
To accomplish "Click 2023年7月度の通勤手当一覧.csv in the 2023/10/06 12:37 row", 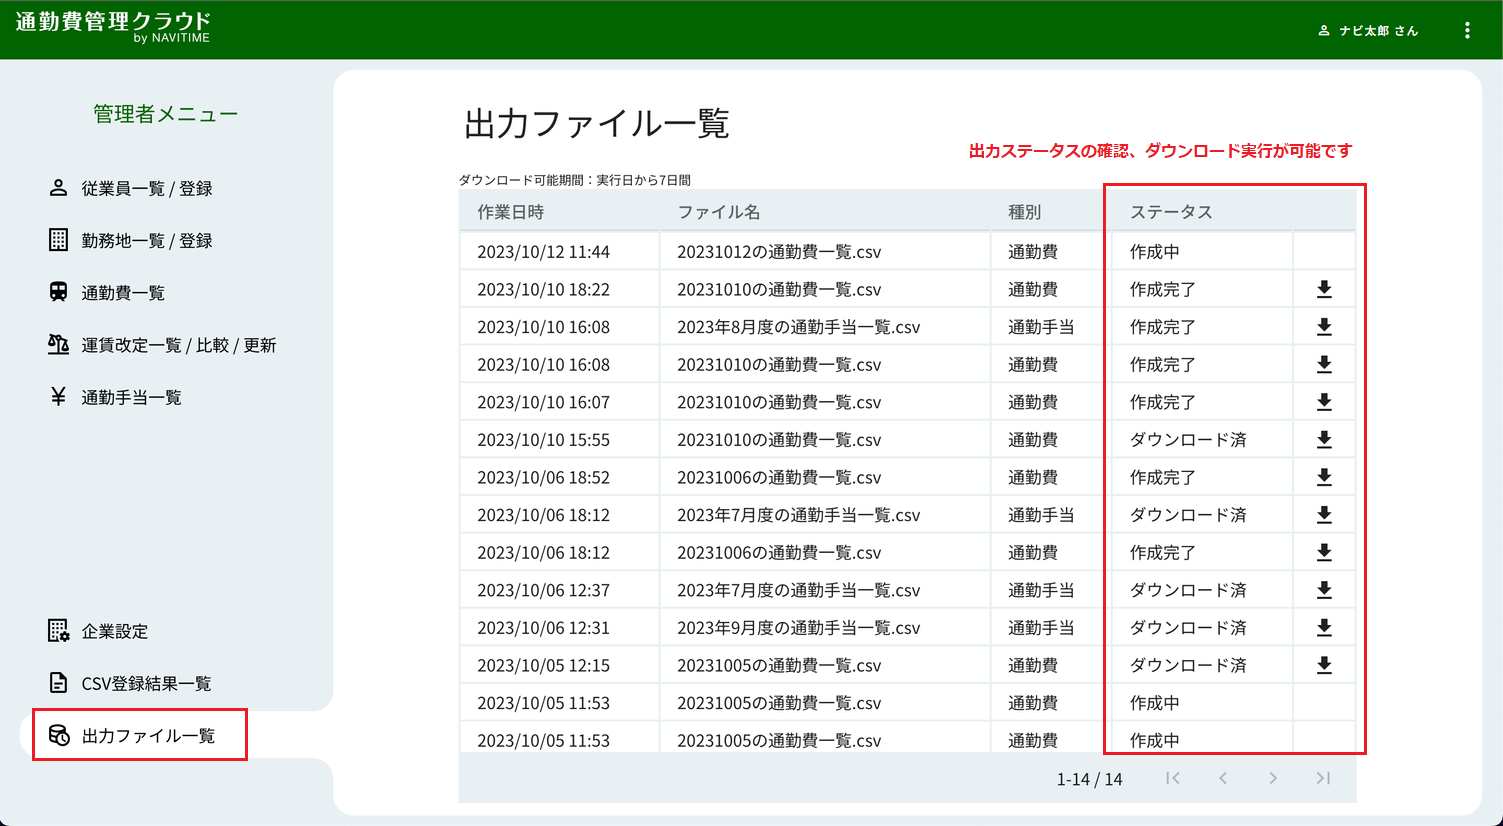I will tap(798, 590).
